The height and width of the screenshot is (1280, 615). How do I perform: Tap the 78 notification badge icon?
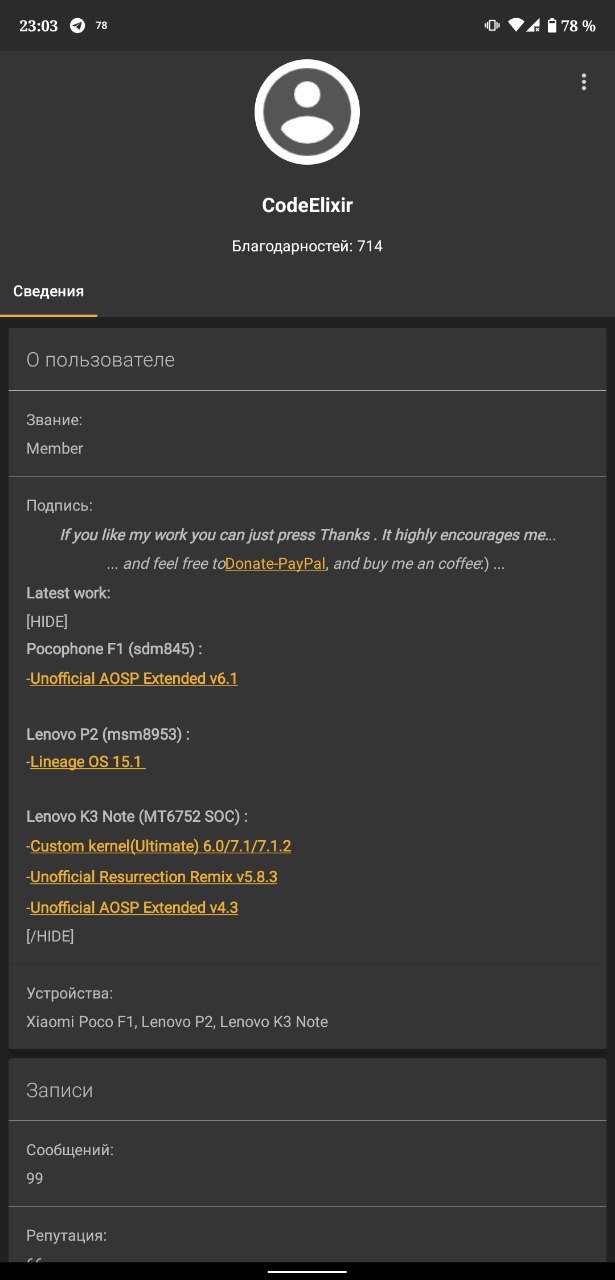(x=101, y=26)
